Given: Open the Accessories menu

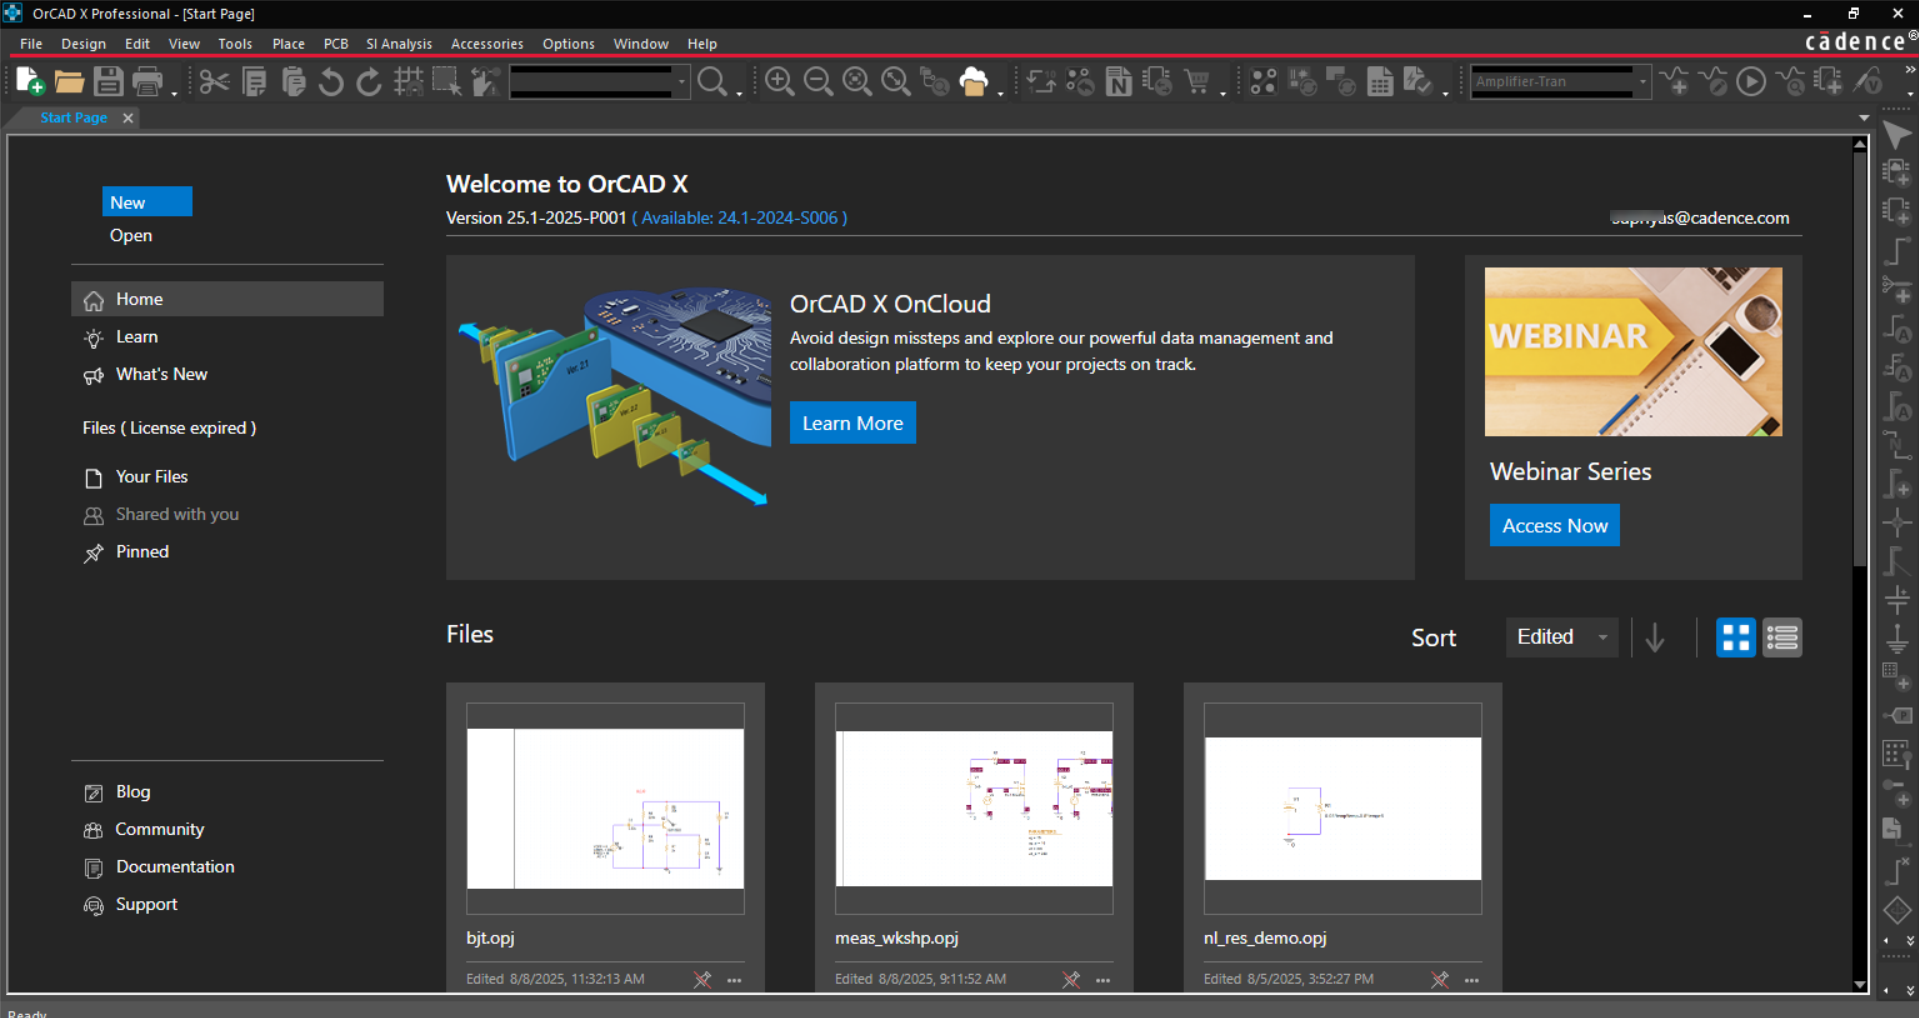Looking at the screenshot, I should [x=486, y=44].
